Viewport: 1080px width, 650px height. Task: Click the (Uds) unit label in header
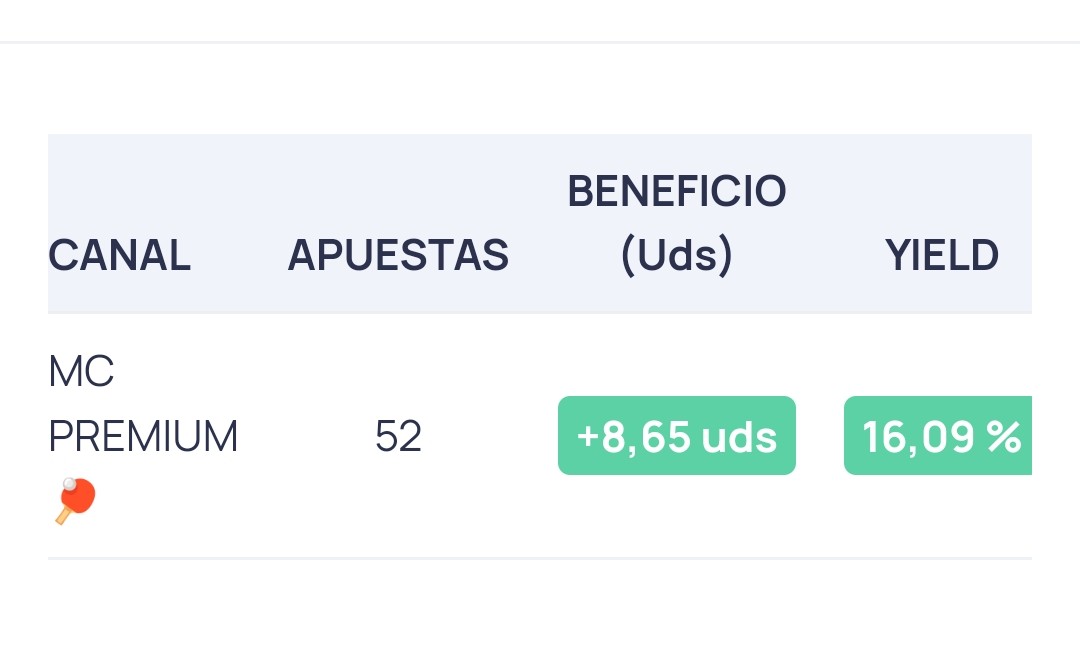point(676,255)
